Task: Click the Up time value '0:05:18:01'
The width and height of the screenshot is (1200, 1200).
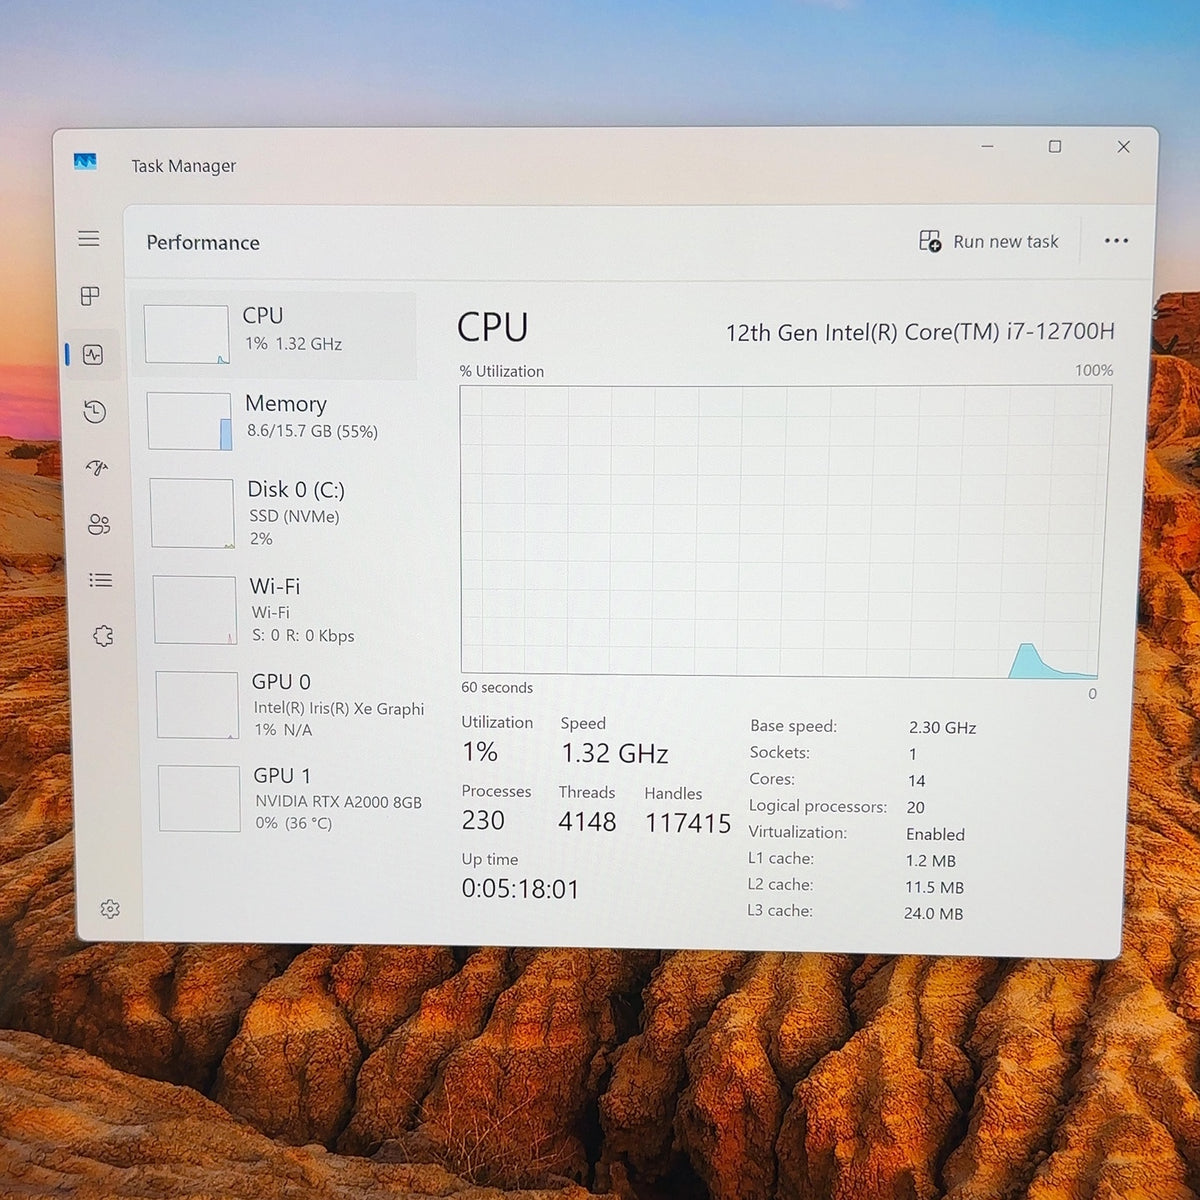Action: (x=520, y=889)
